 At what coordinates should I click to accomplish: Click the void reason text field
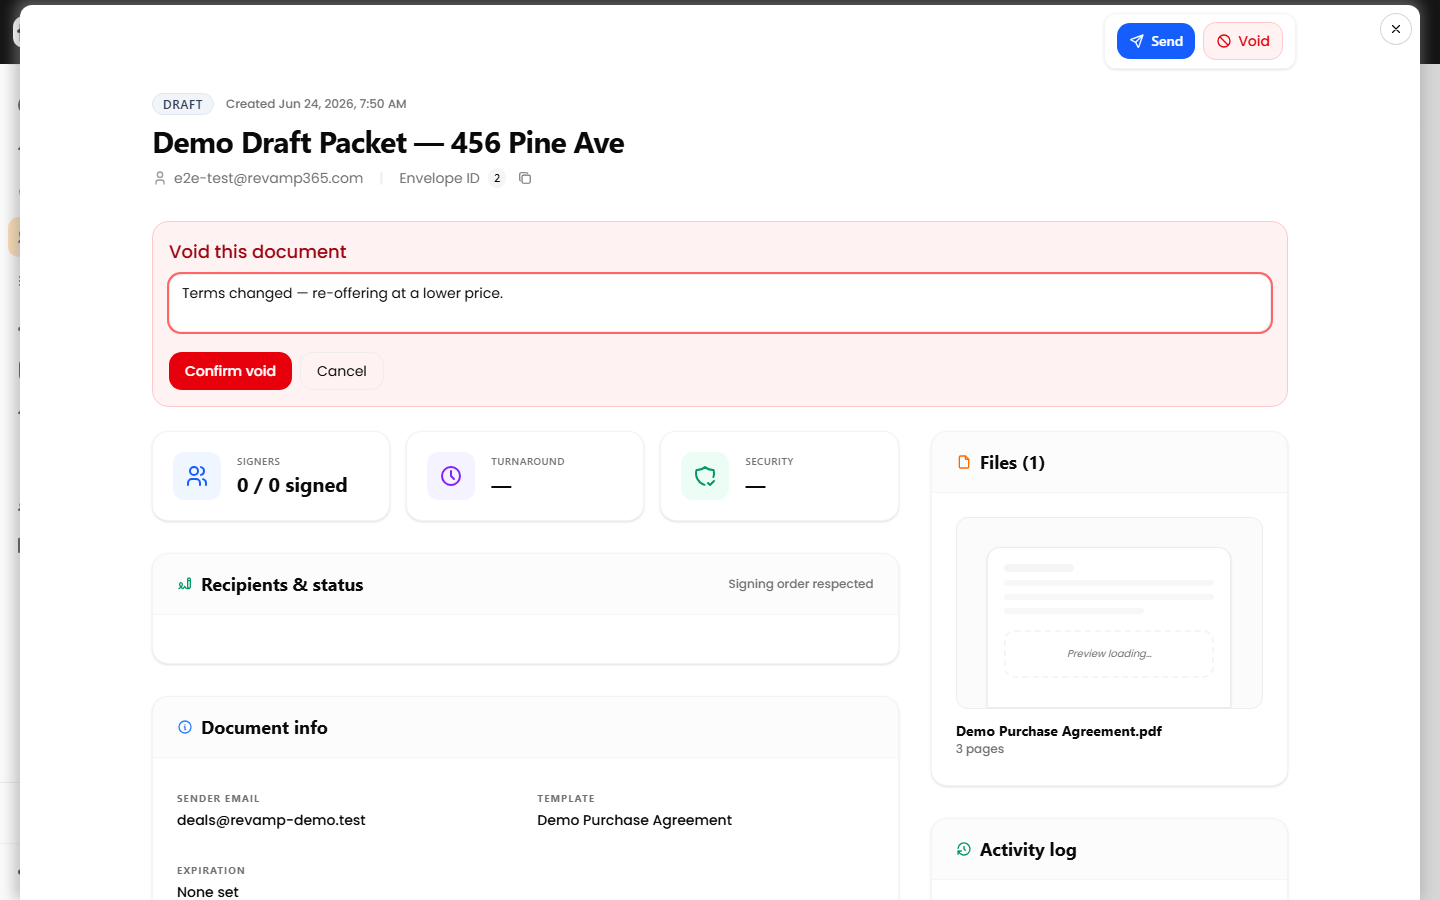tap(720, 303)
